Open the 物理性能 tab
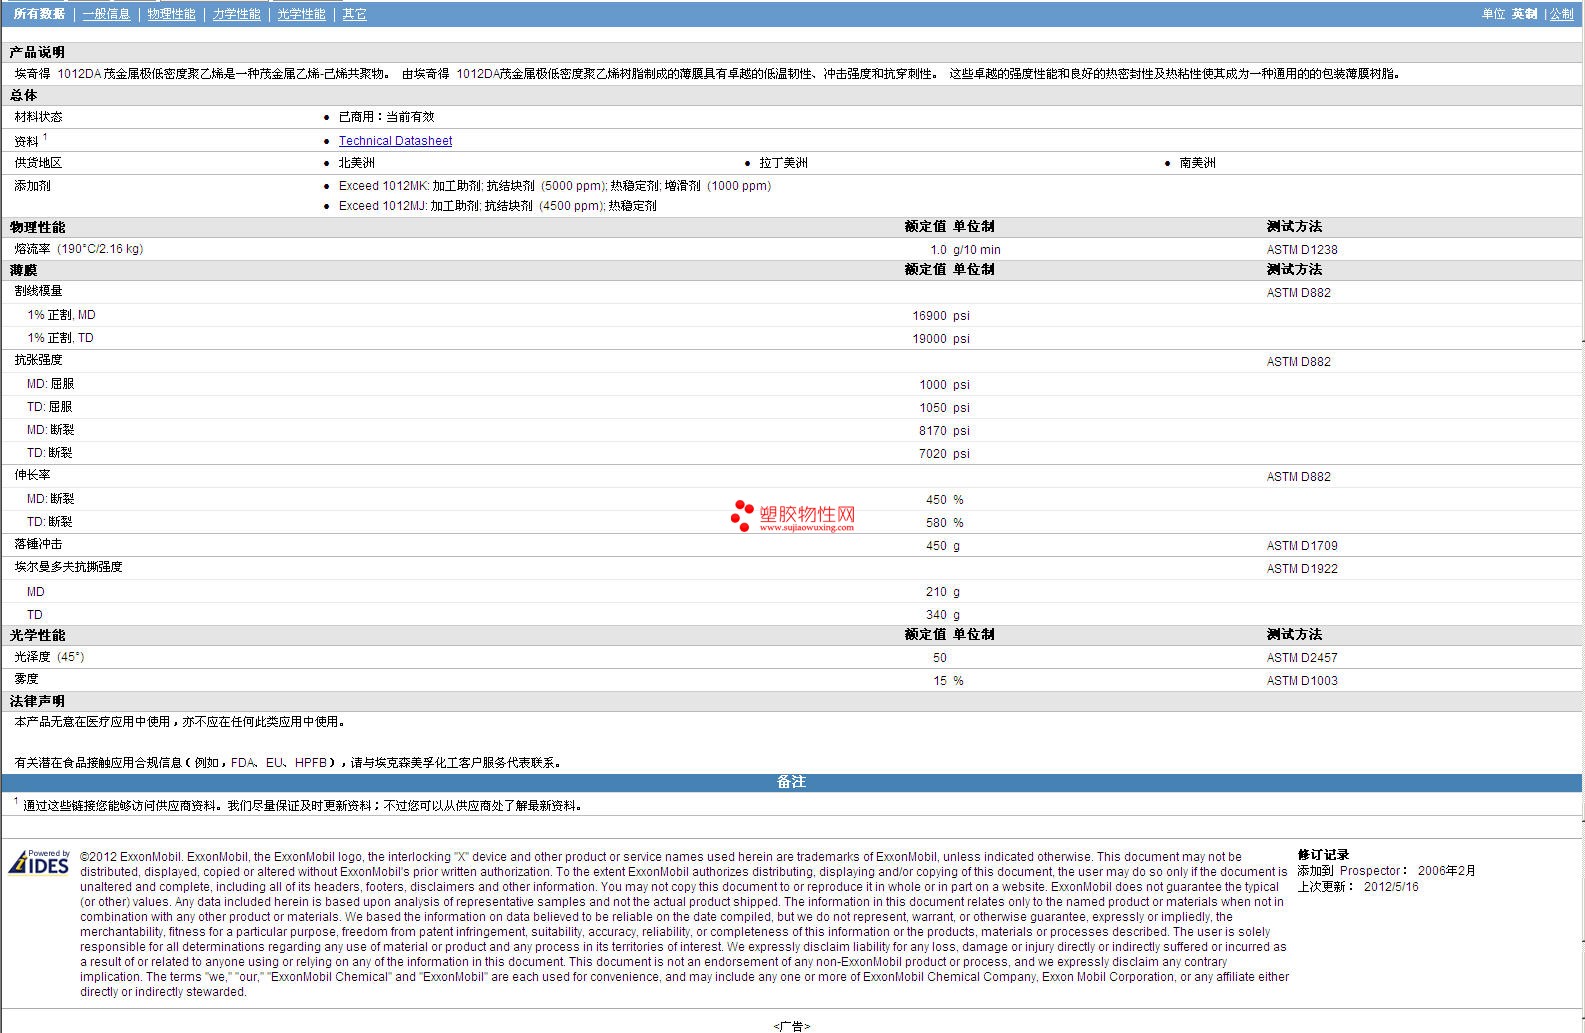 tap(171, 14)
